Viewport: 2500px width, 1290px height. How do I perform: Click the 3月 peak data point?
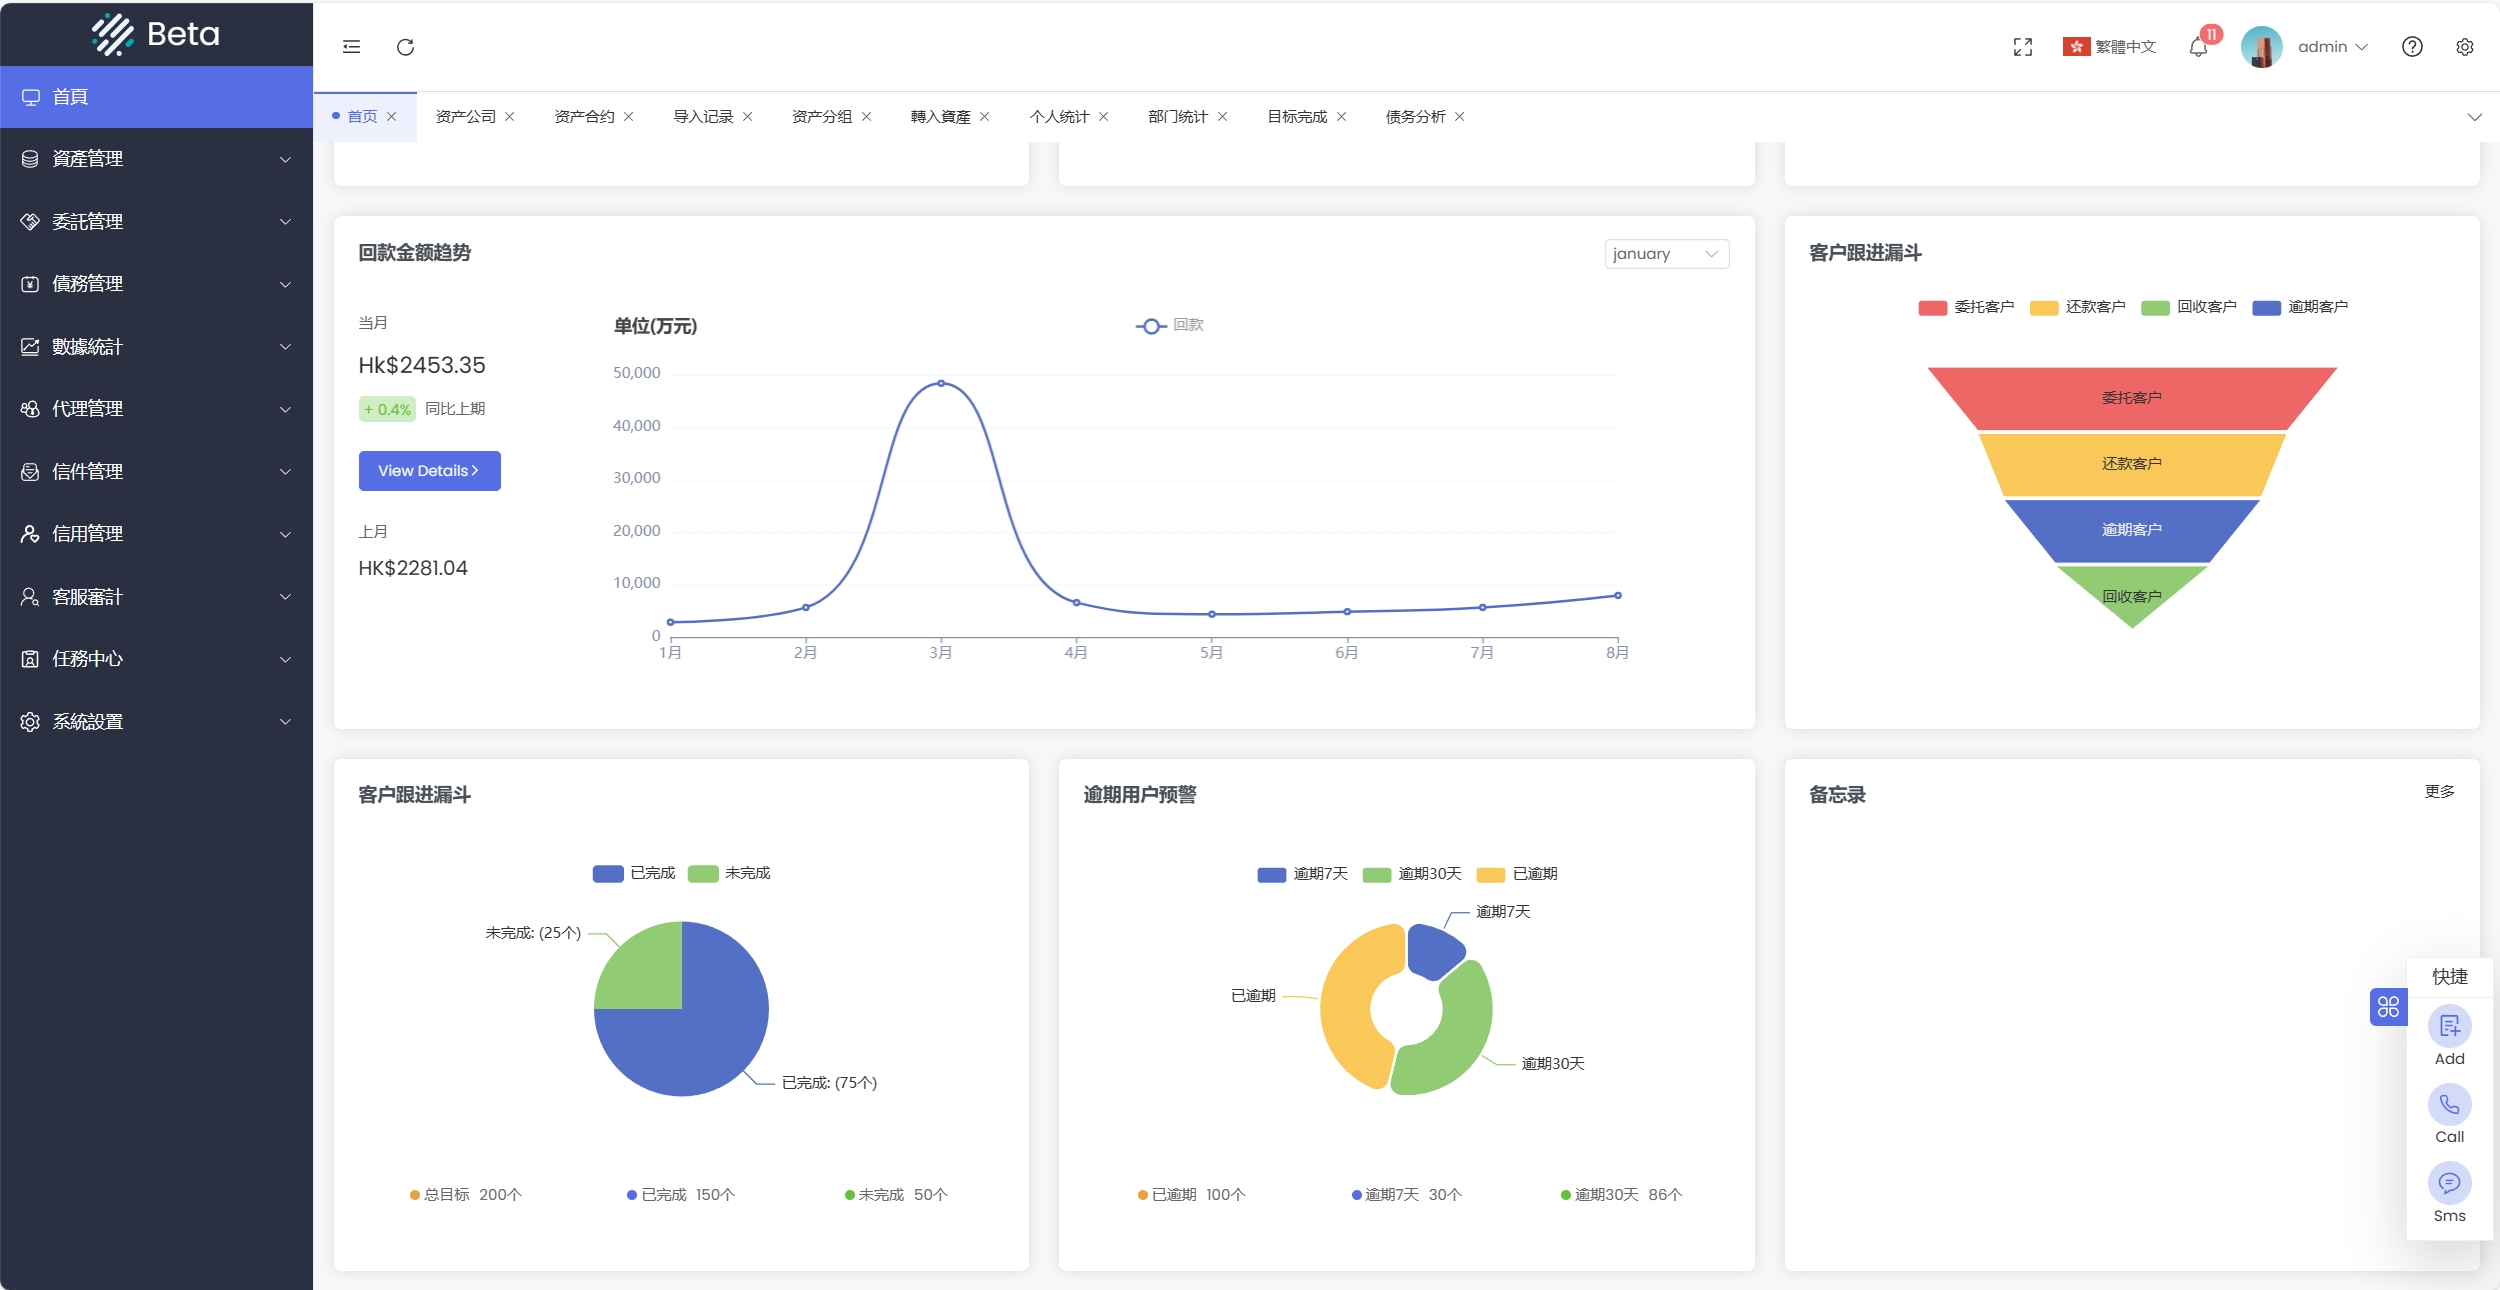point(940,383)
